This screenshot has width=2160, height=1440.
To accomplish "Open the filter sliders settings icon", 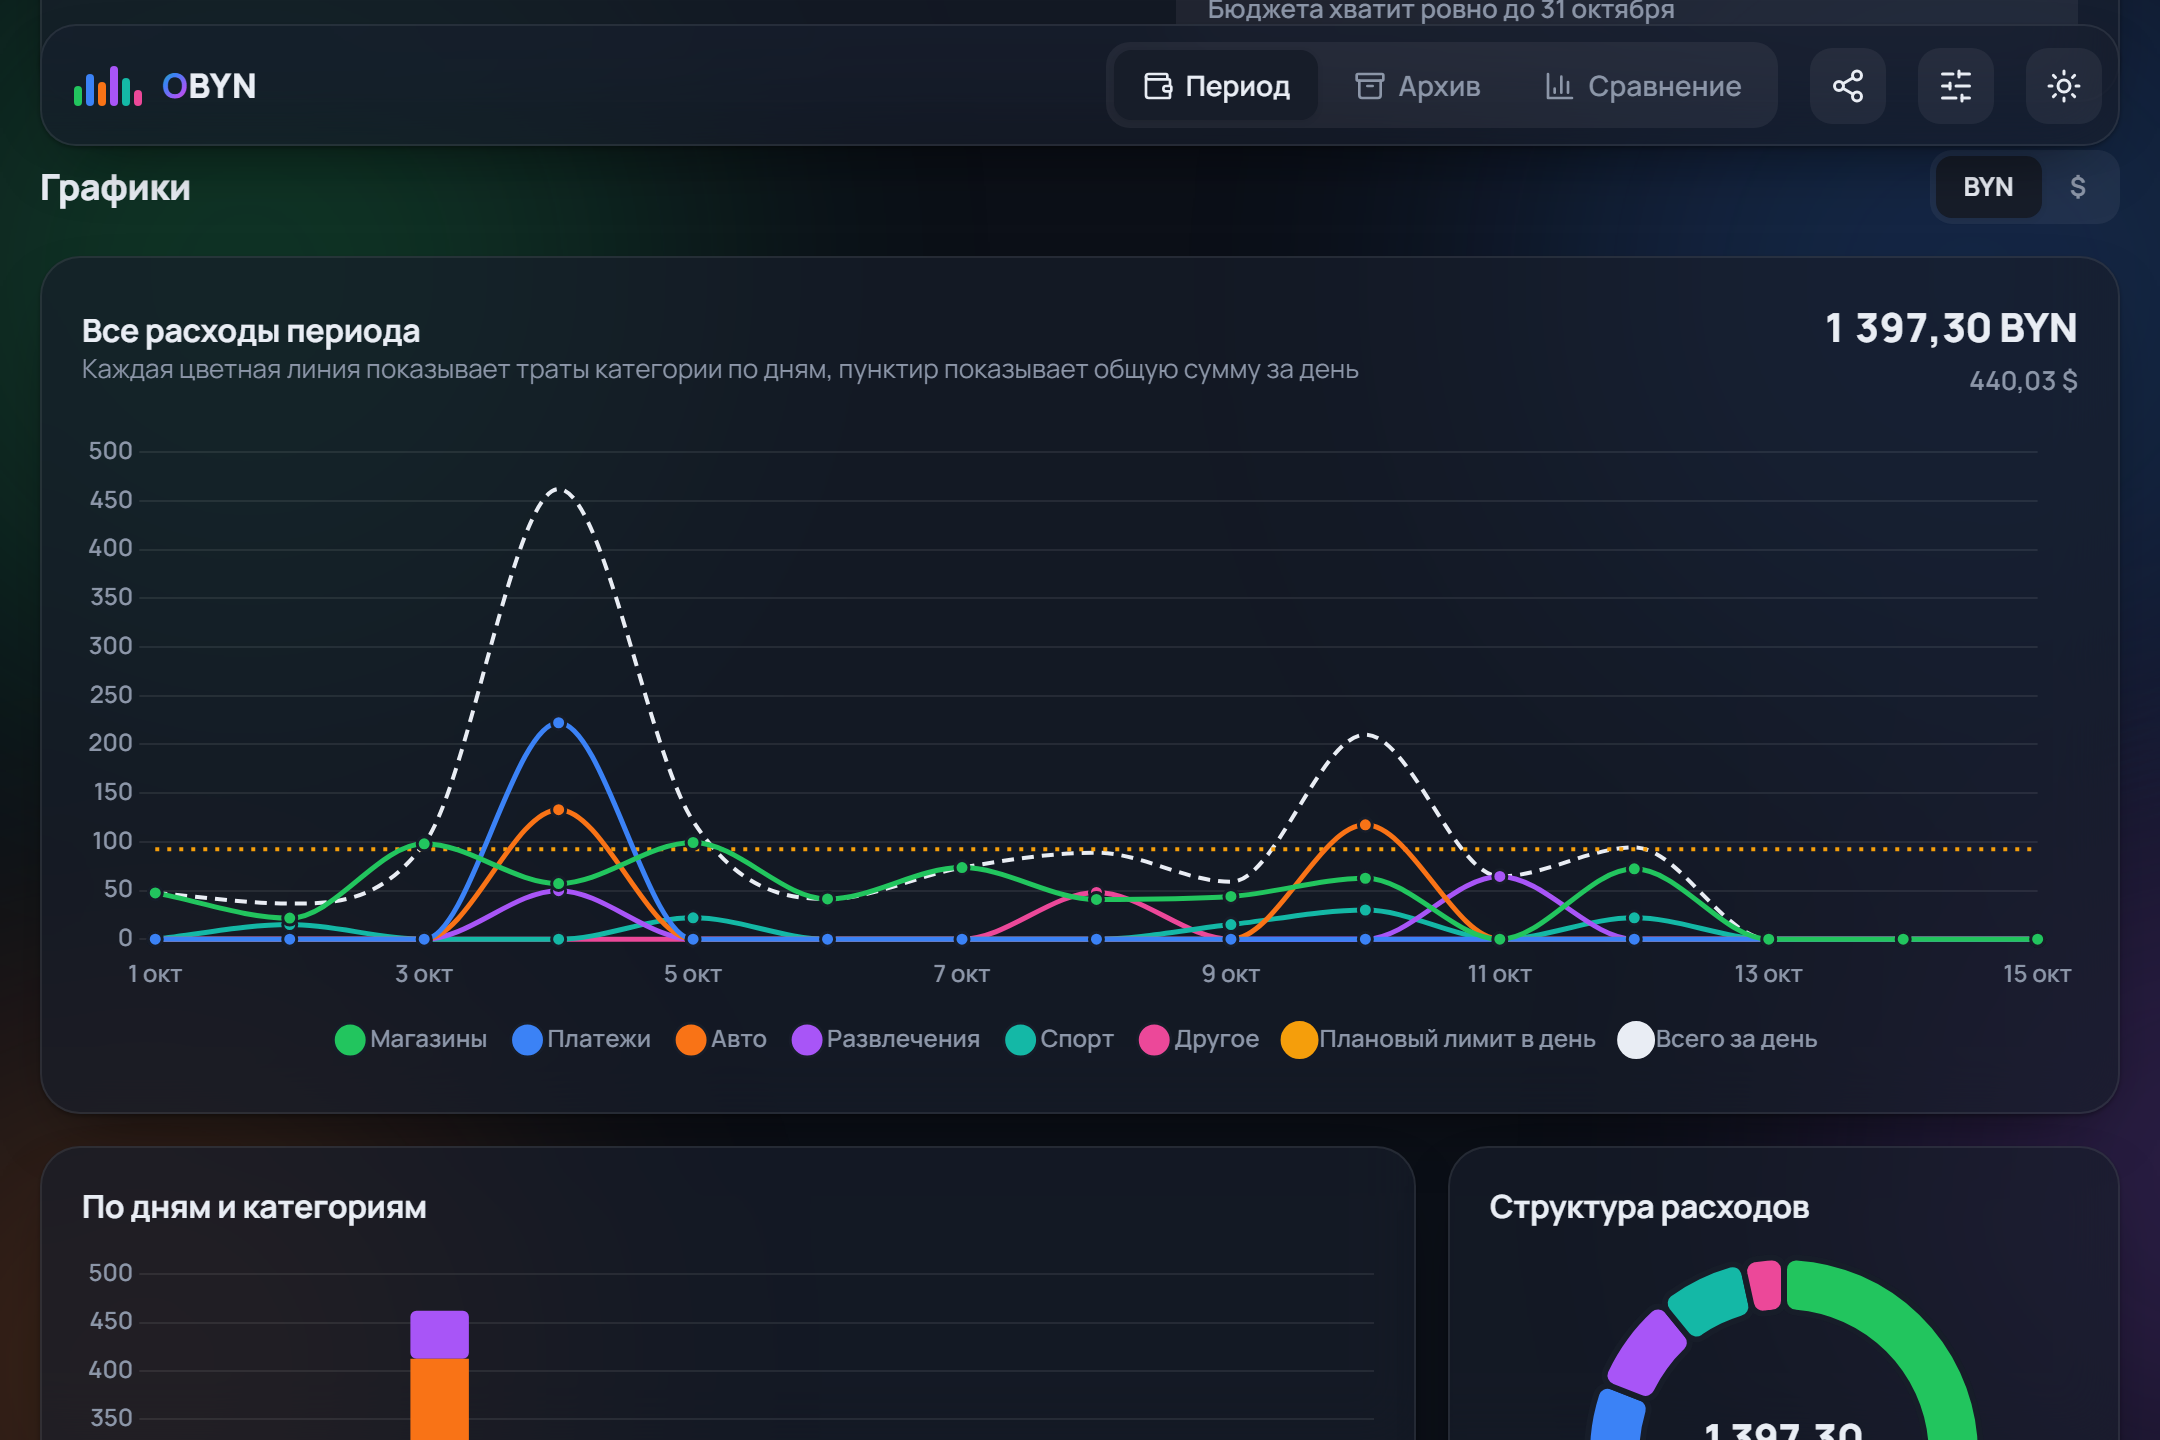I will coord(1955,86).
